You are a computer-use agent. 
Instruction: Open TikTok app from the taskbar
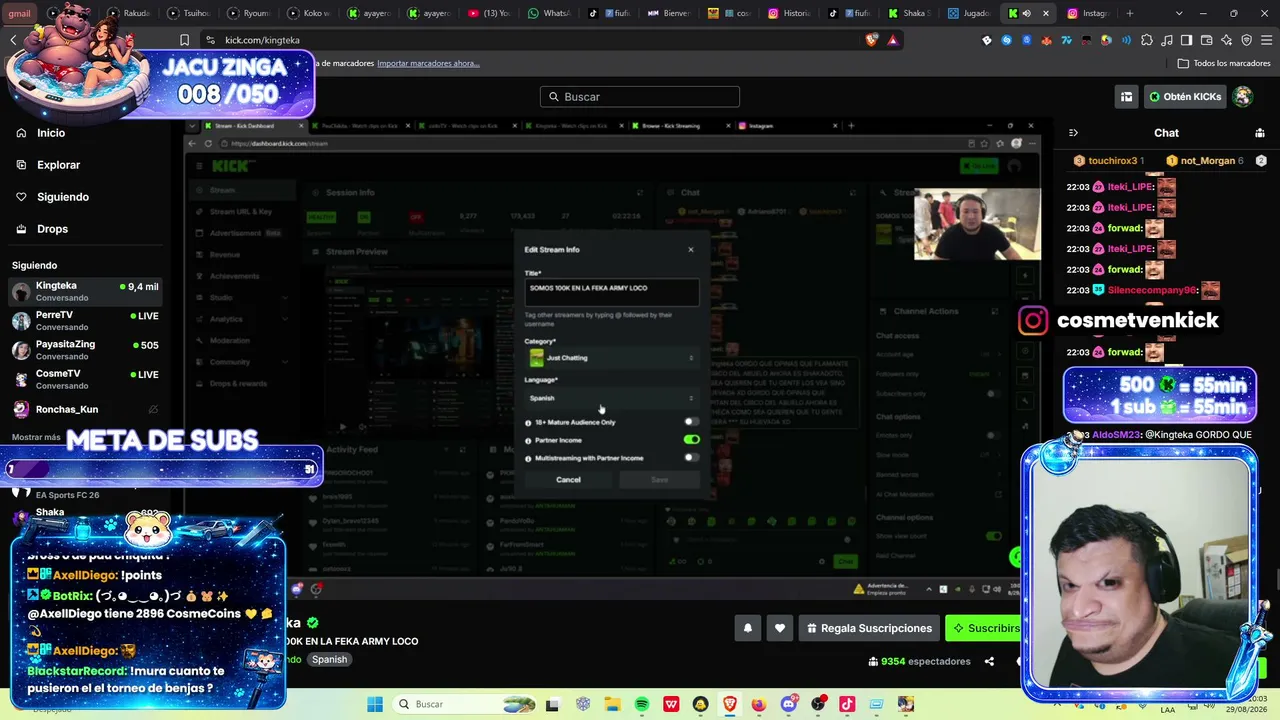click(x=848, y=704)
